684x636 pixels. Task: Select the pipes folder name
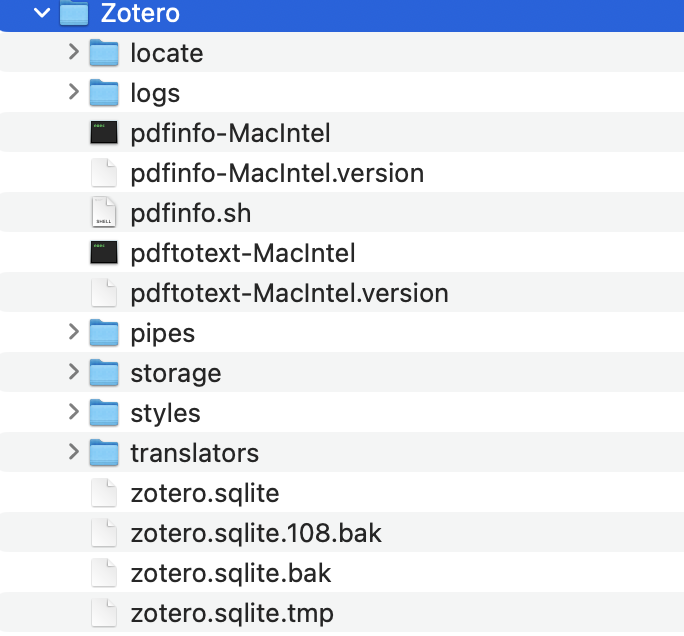(162, 334)
